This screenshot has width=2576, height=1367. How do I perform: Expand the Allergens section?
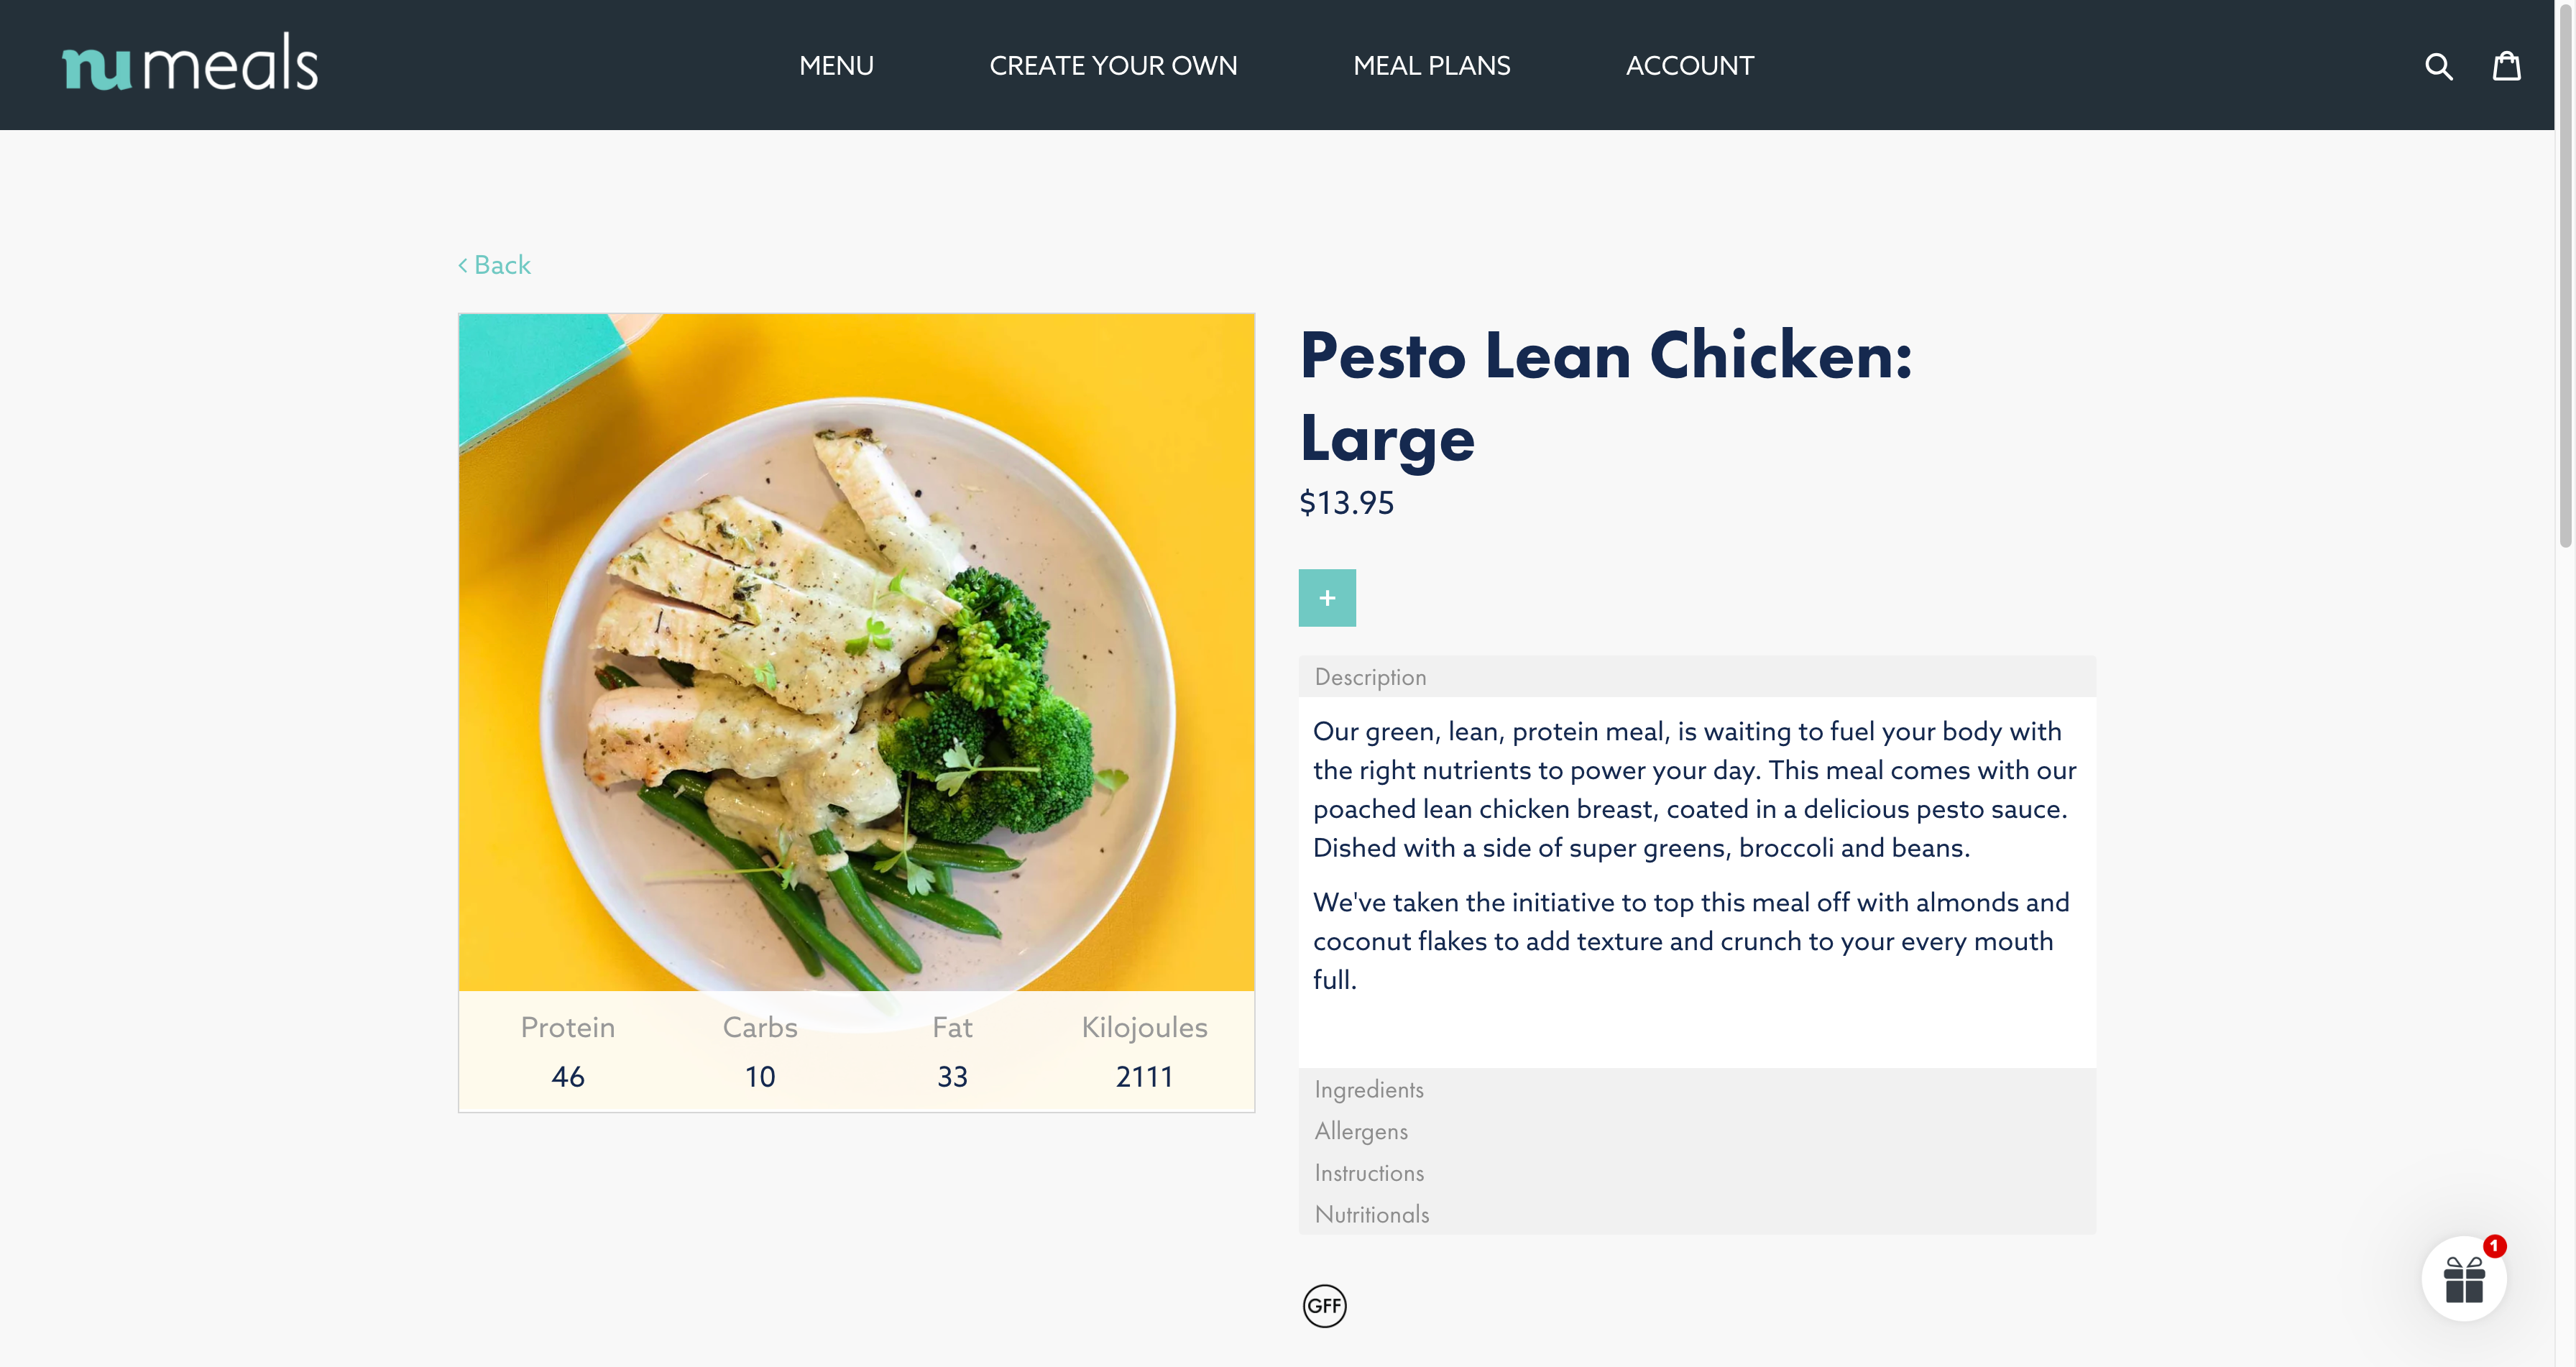1361,1131
